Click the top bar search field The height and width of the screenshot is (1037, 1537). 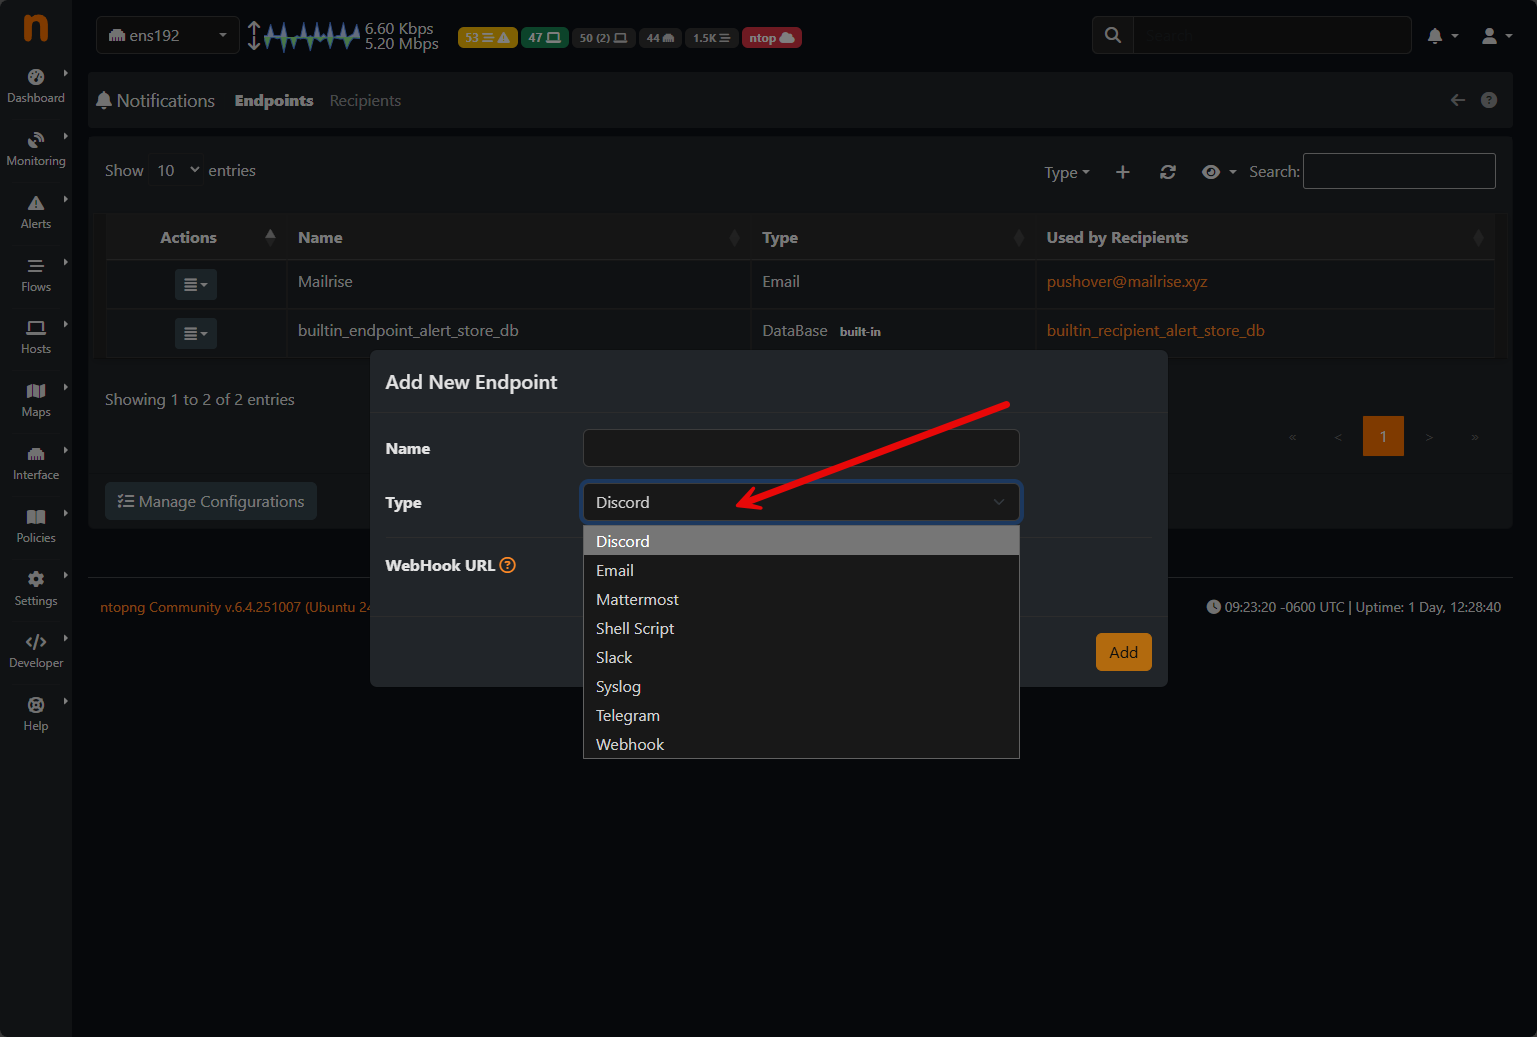coord(1272,35)
